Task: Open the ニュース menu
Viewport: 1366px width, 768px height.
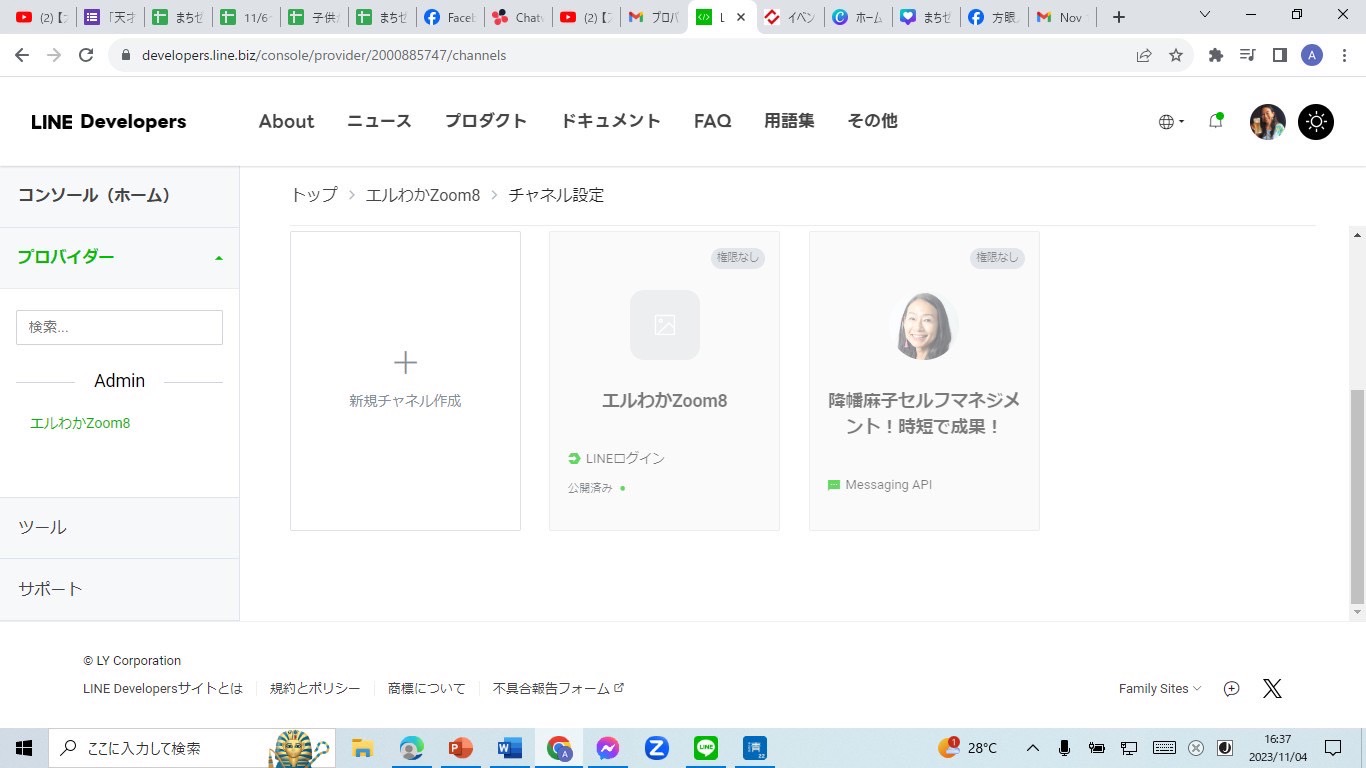Action: [379, 121]
